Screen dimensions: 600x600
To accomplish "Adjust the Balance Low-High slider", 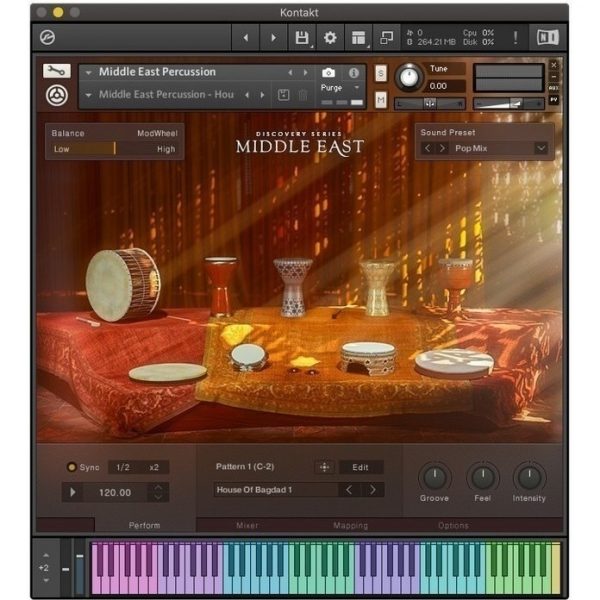I will click(x=114, y=148).
